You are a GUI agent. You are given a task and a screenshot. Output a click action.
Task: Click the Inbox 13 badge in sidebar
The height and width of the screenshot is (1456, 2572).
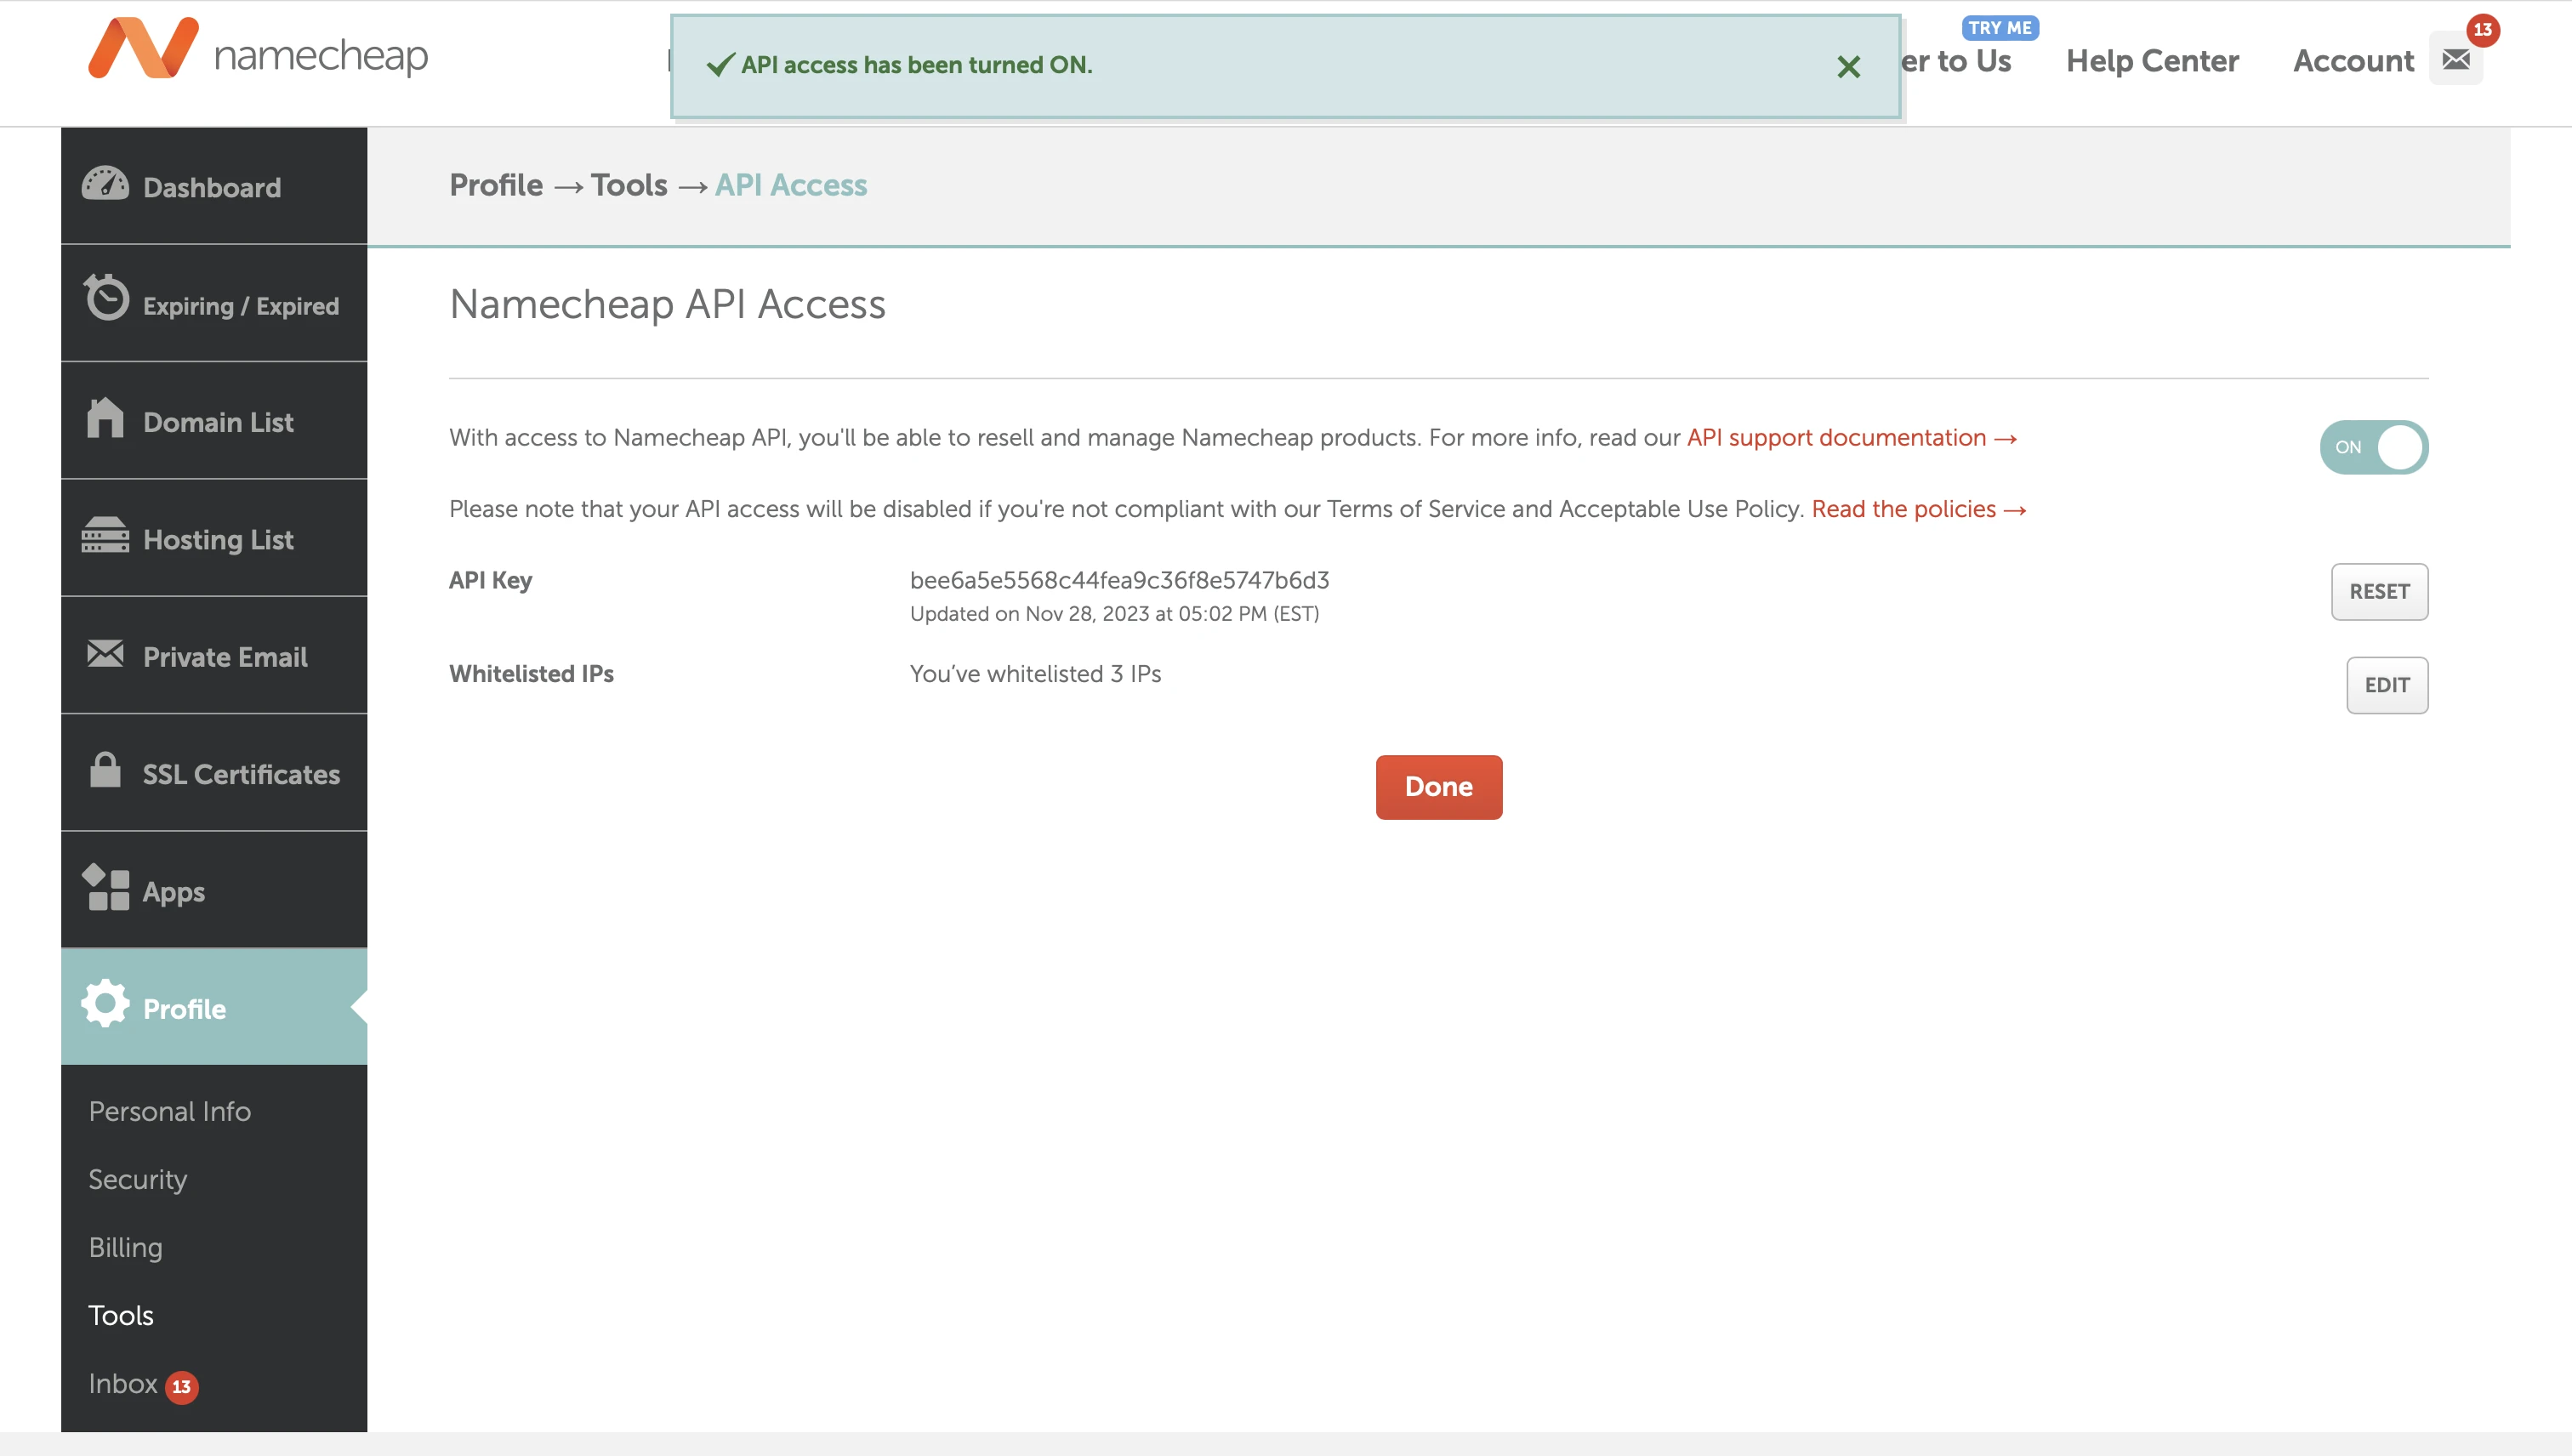click(x=182, y=1387)
